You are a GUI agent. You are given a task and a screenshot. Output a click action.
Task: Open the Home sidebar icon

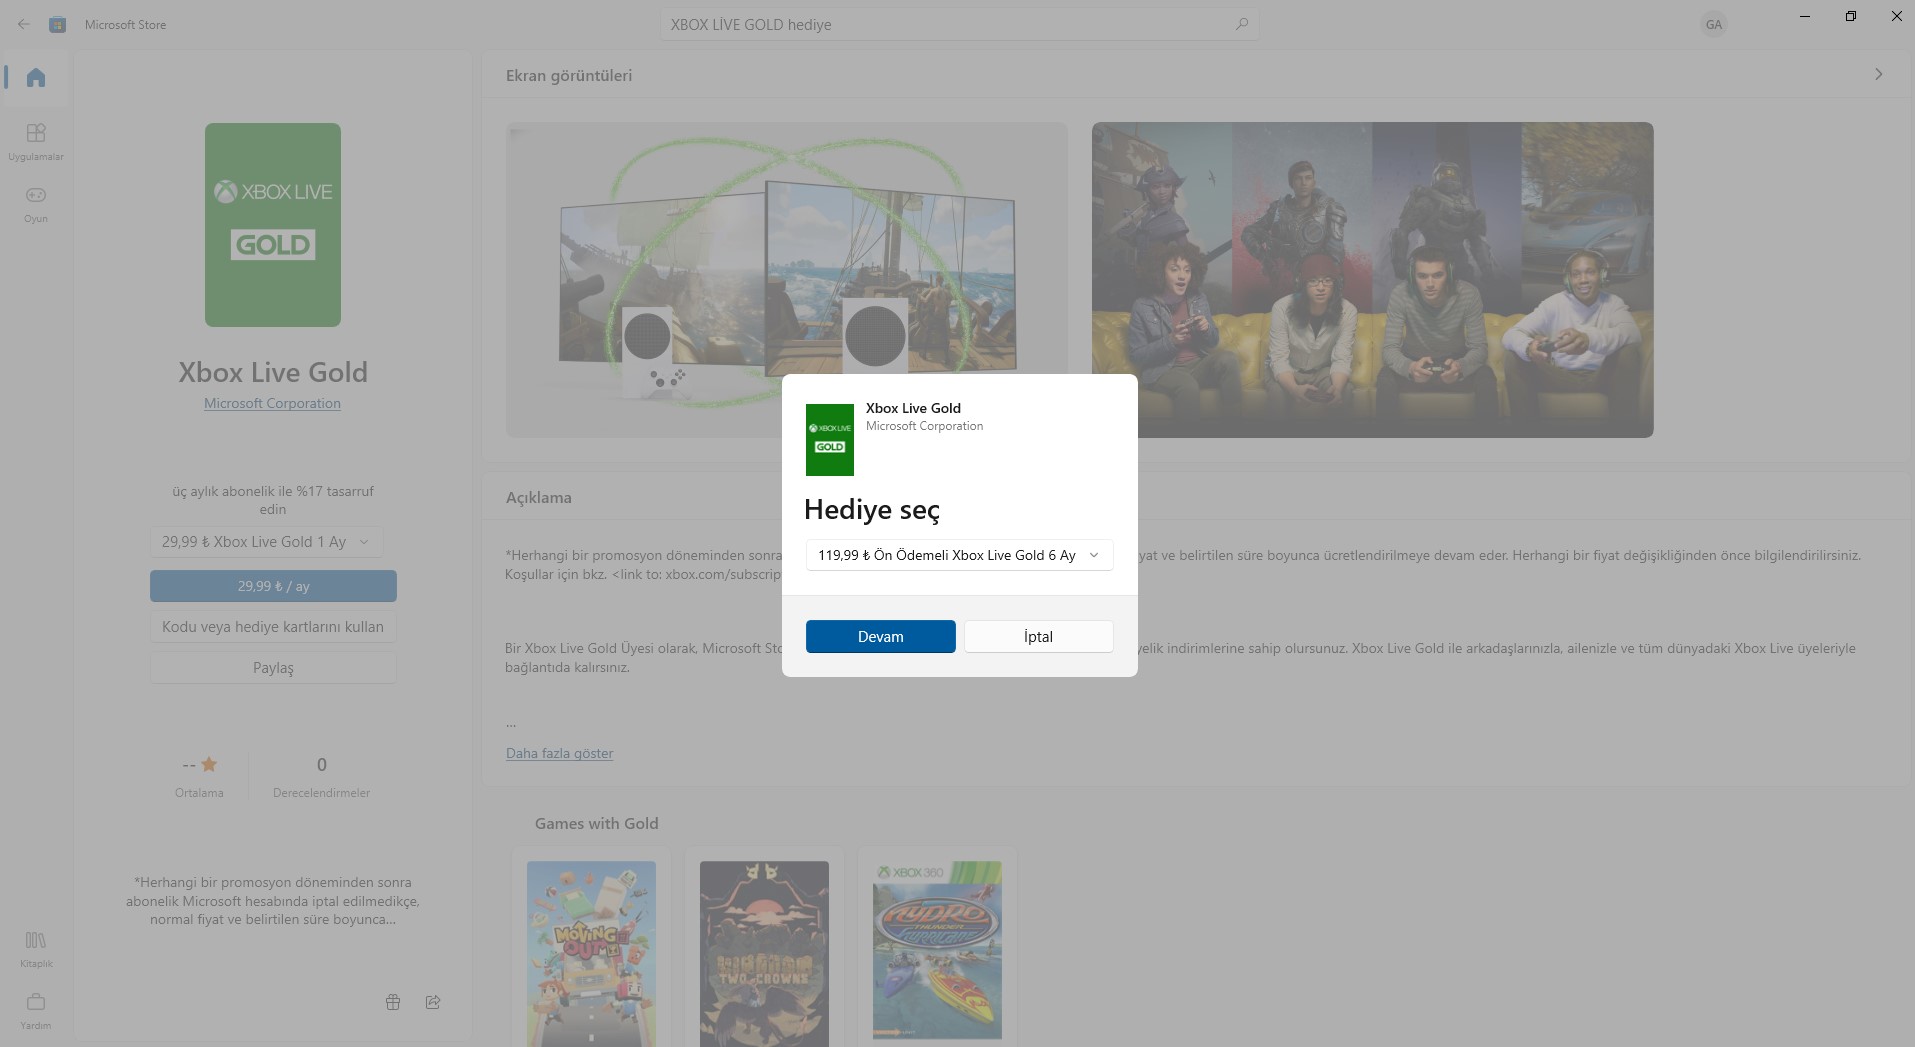click(x=36, y=77)
